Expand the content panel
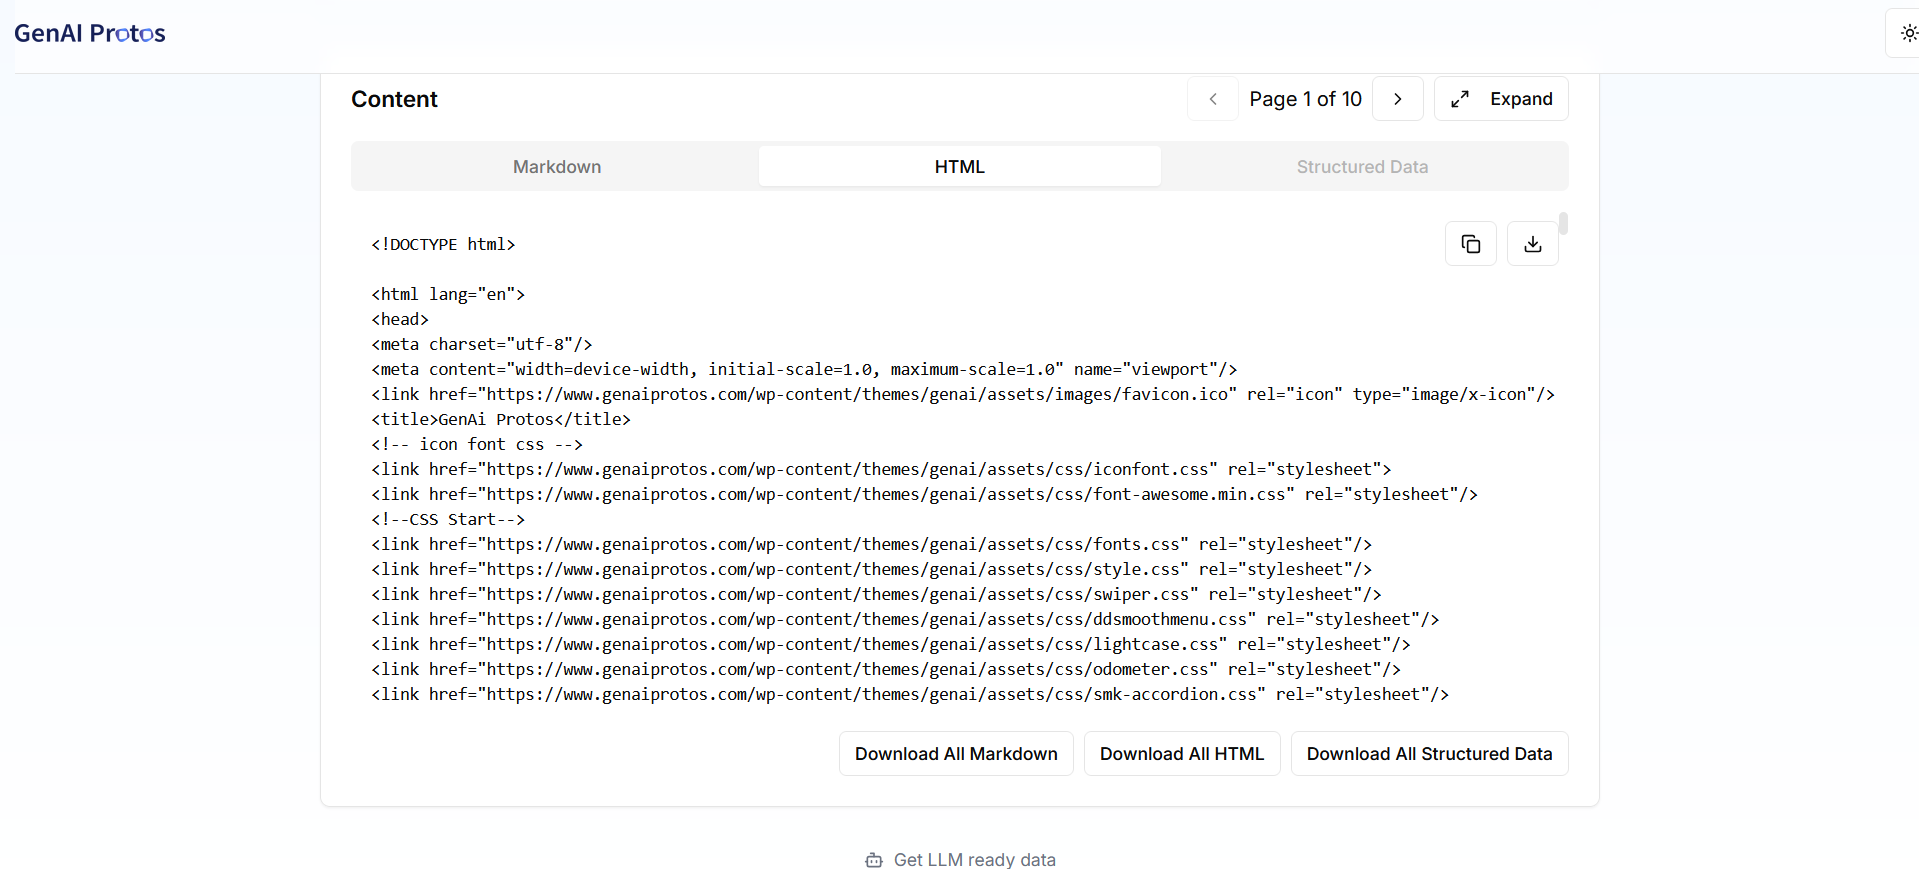The width and height of the screenshot is (1919, 869). point(1501,99)
